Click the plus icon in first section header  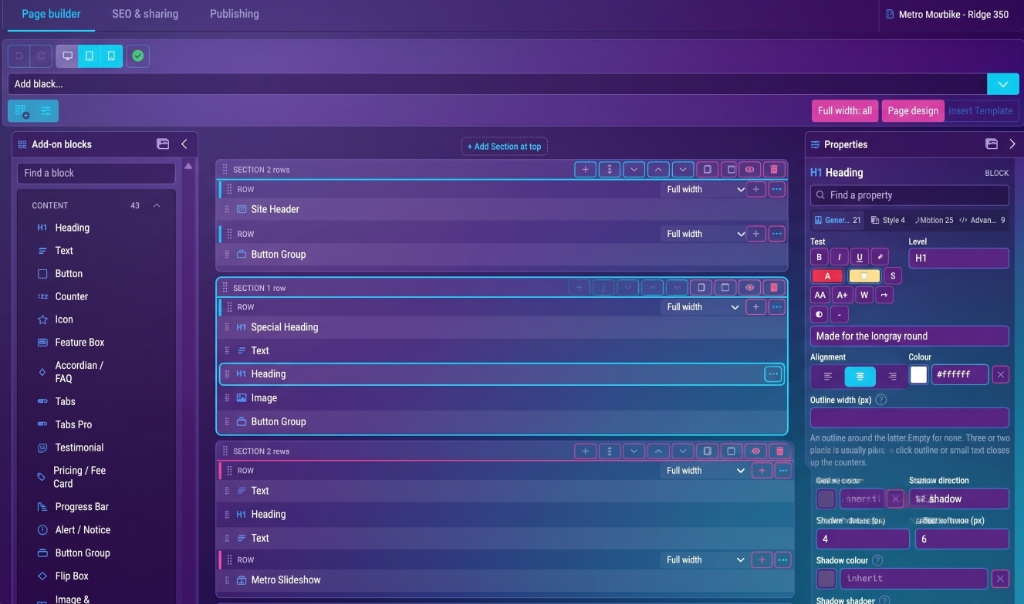click(585, 170)
